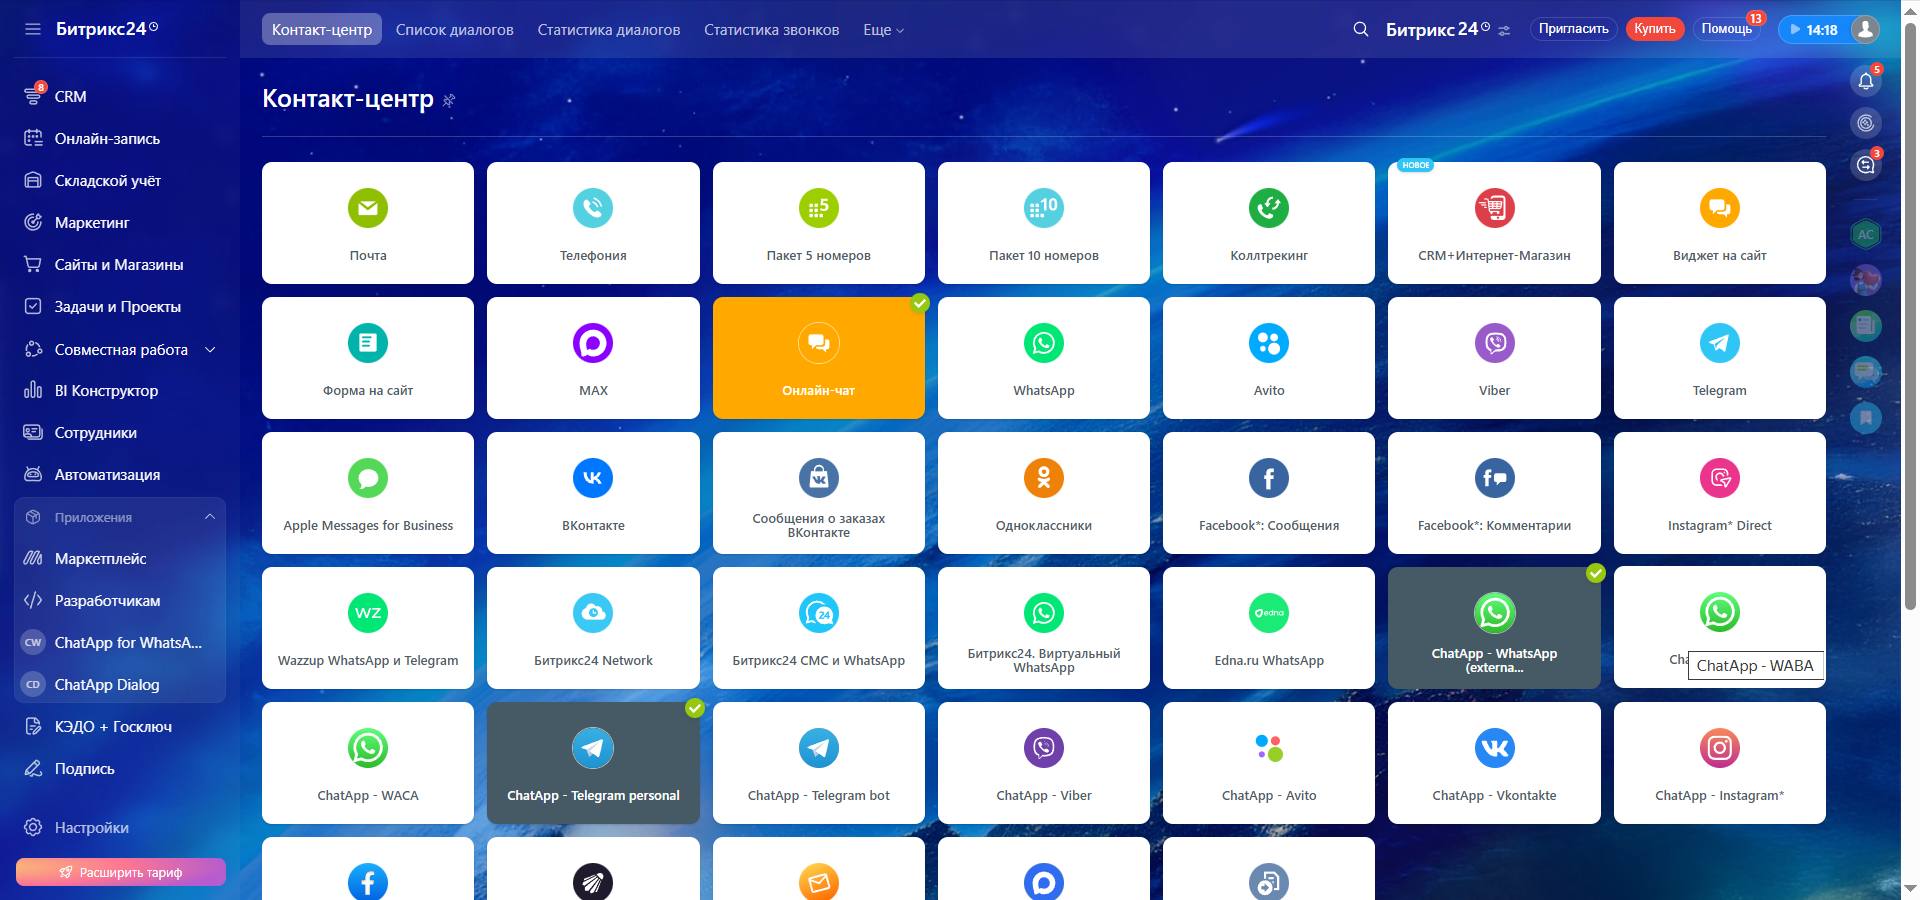Expand "Совместная работа" sidebar group
The width and height of the screenshot is (1920, 900).
210,350
